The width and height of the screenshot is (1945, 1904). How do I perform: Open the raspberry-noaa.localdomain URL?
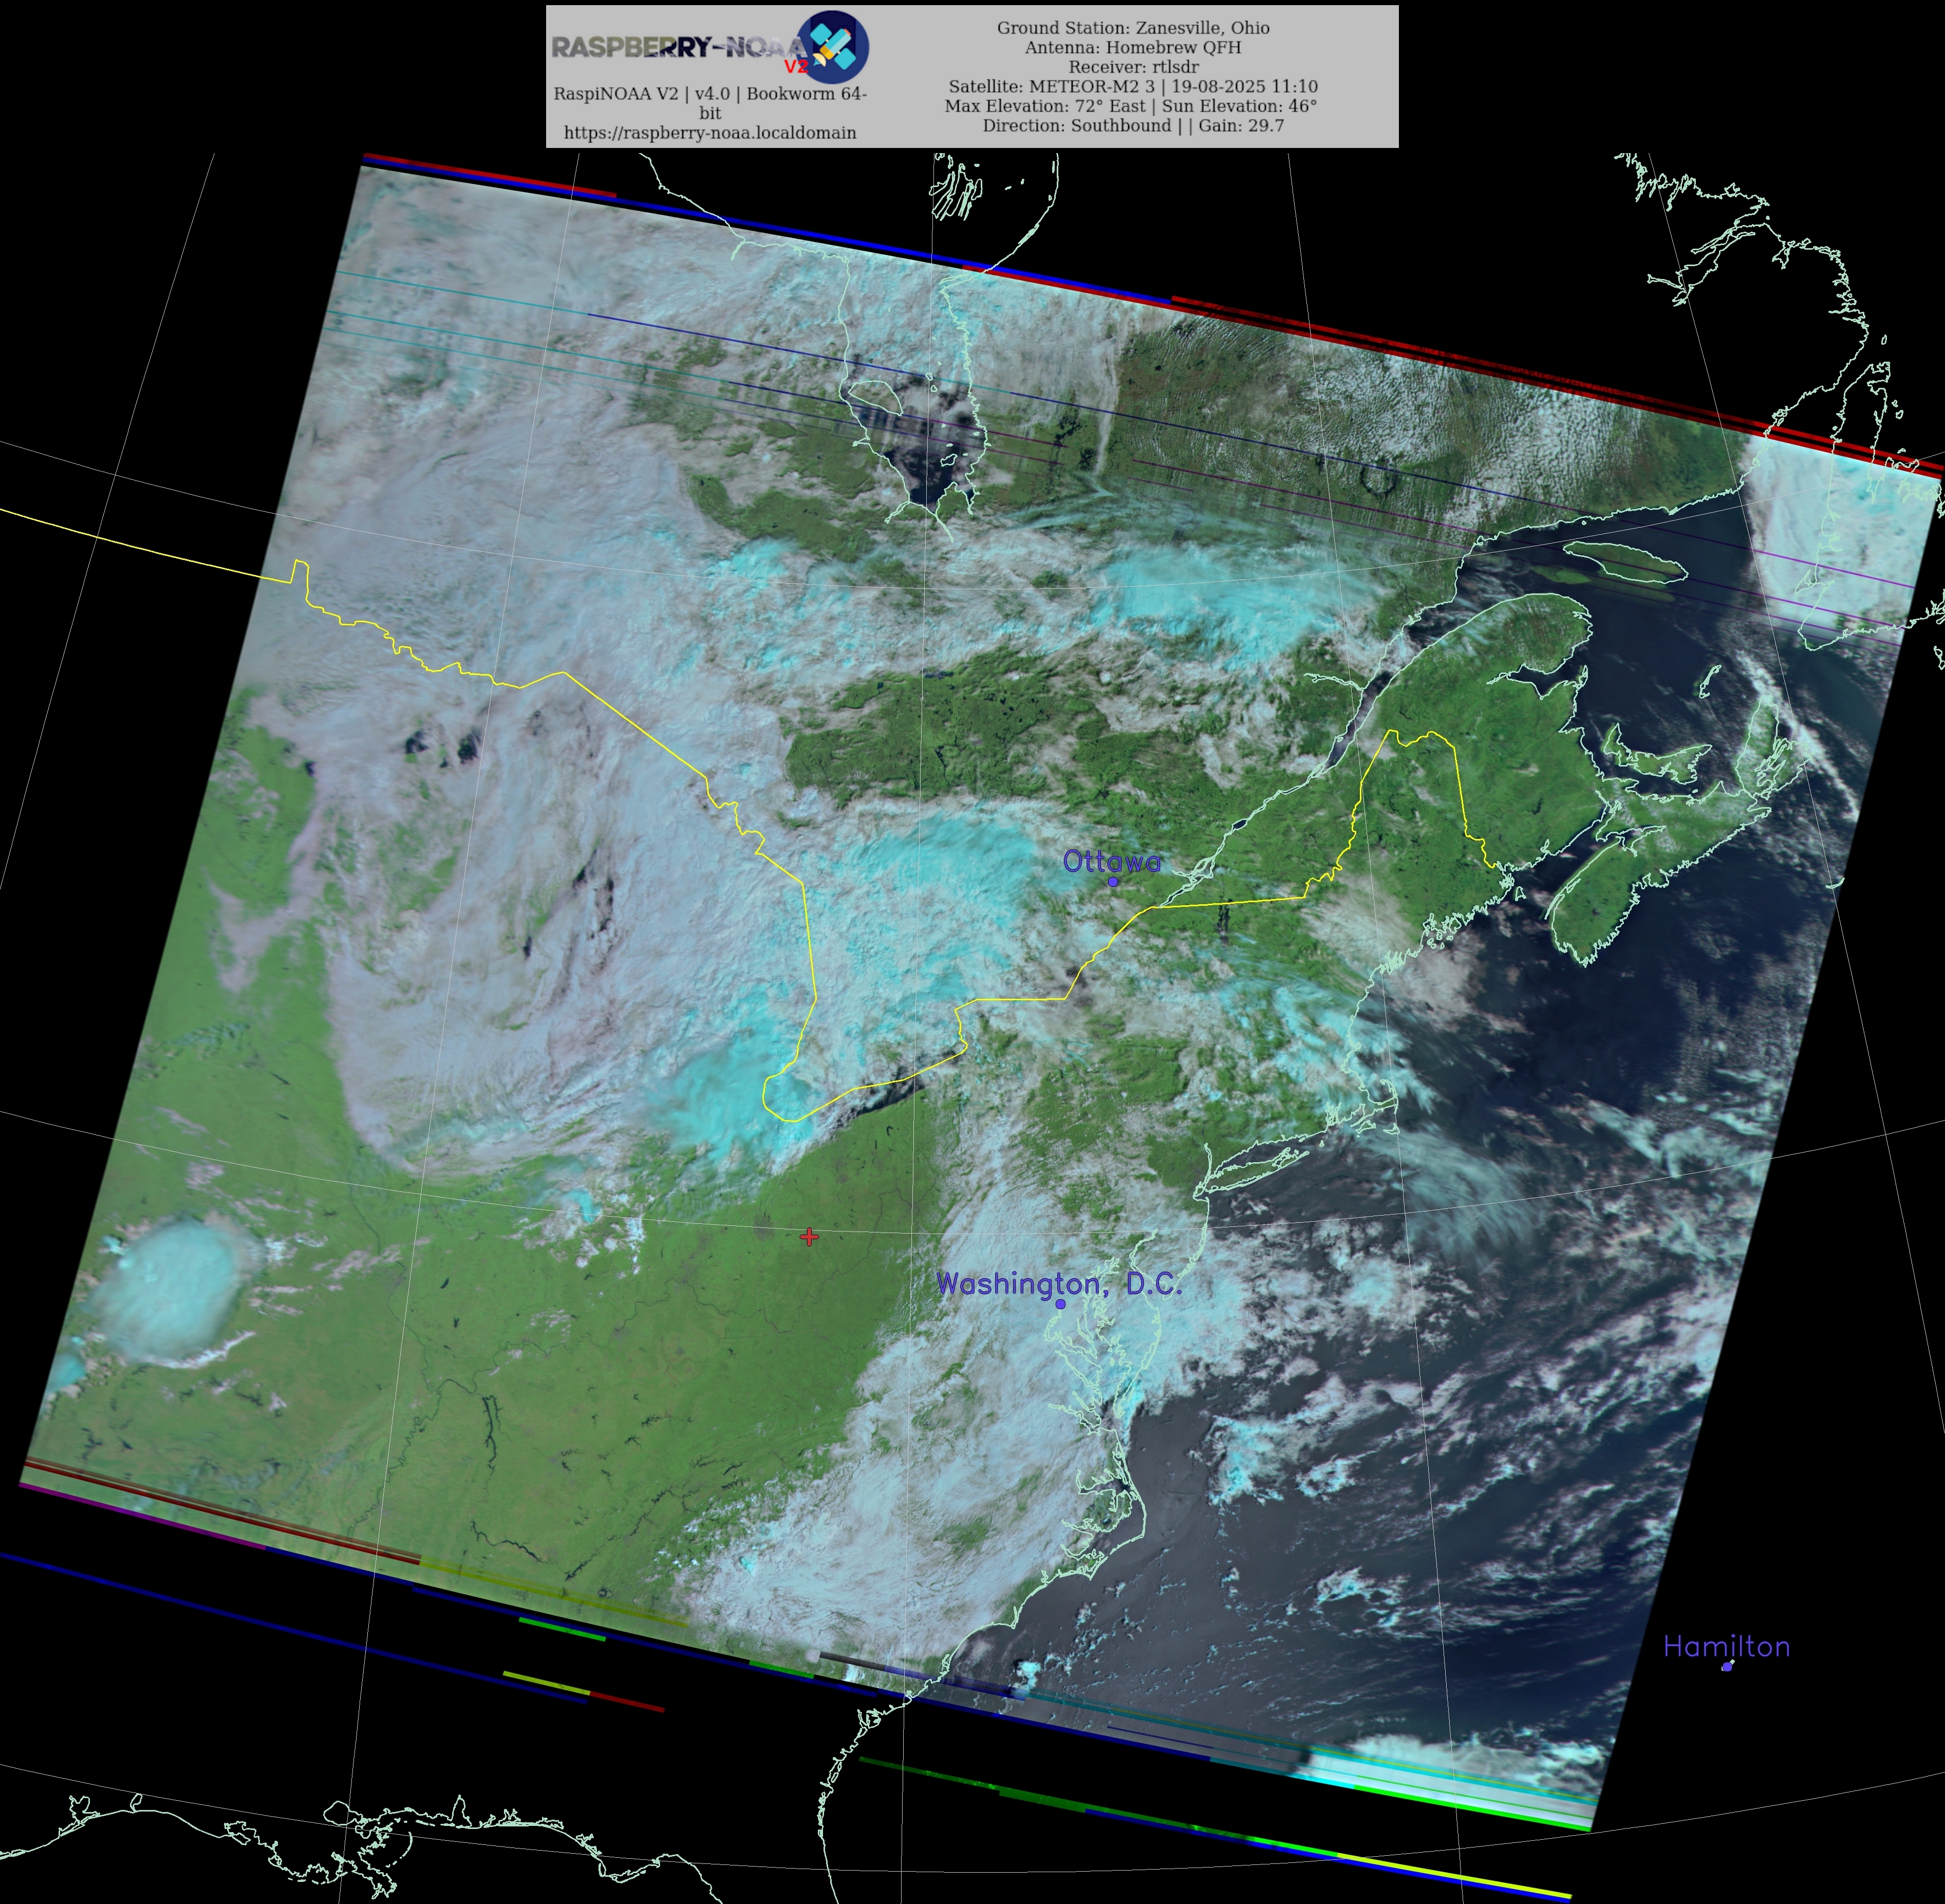[710, 132]
